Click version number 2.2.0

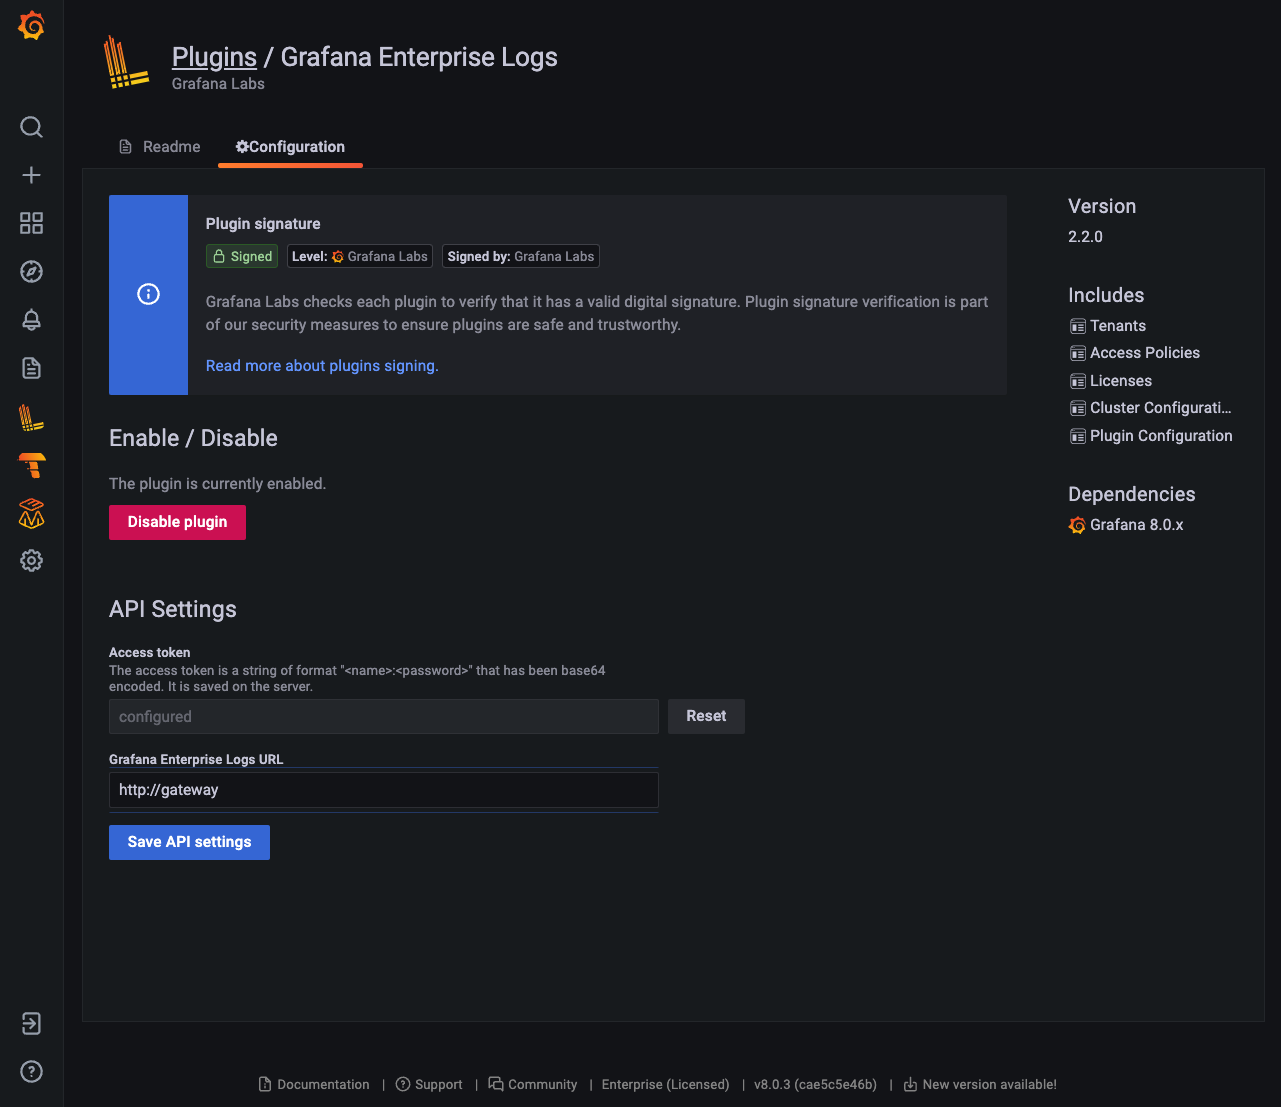pyautogui.click(x=1085, y=237)
